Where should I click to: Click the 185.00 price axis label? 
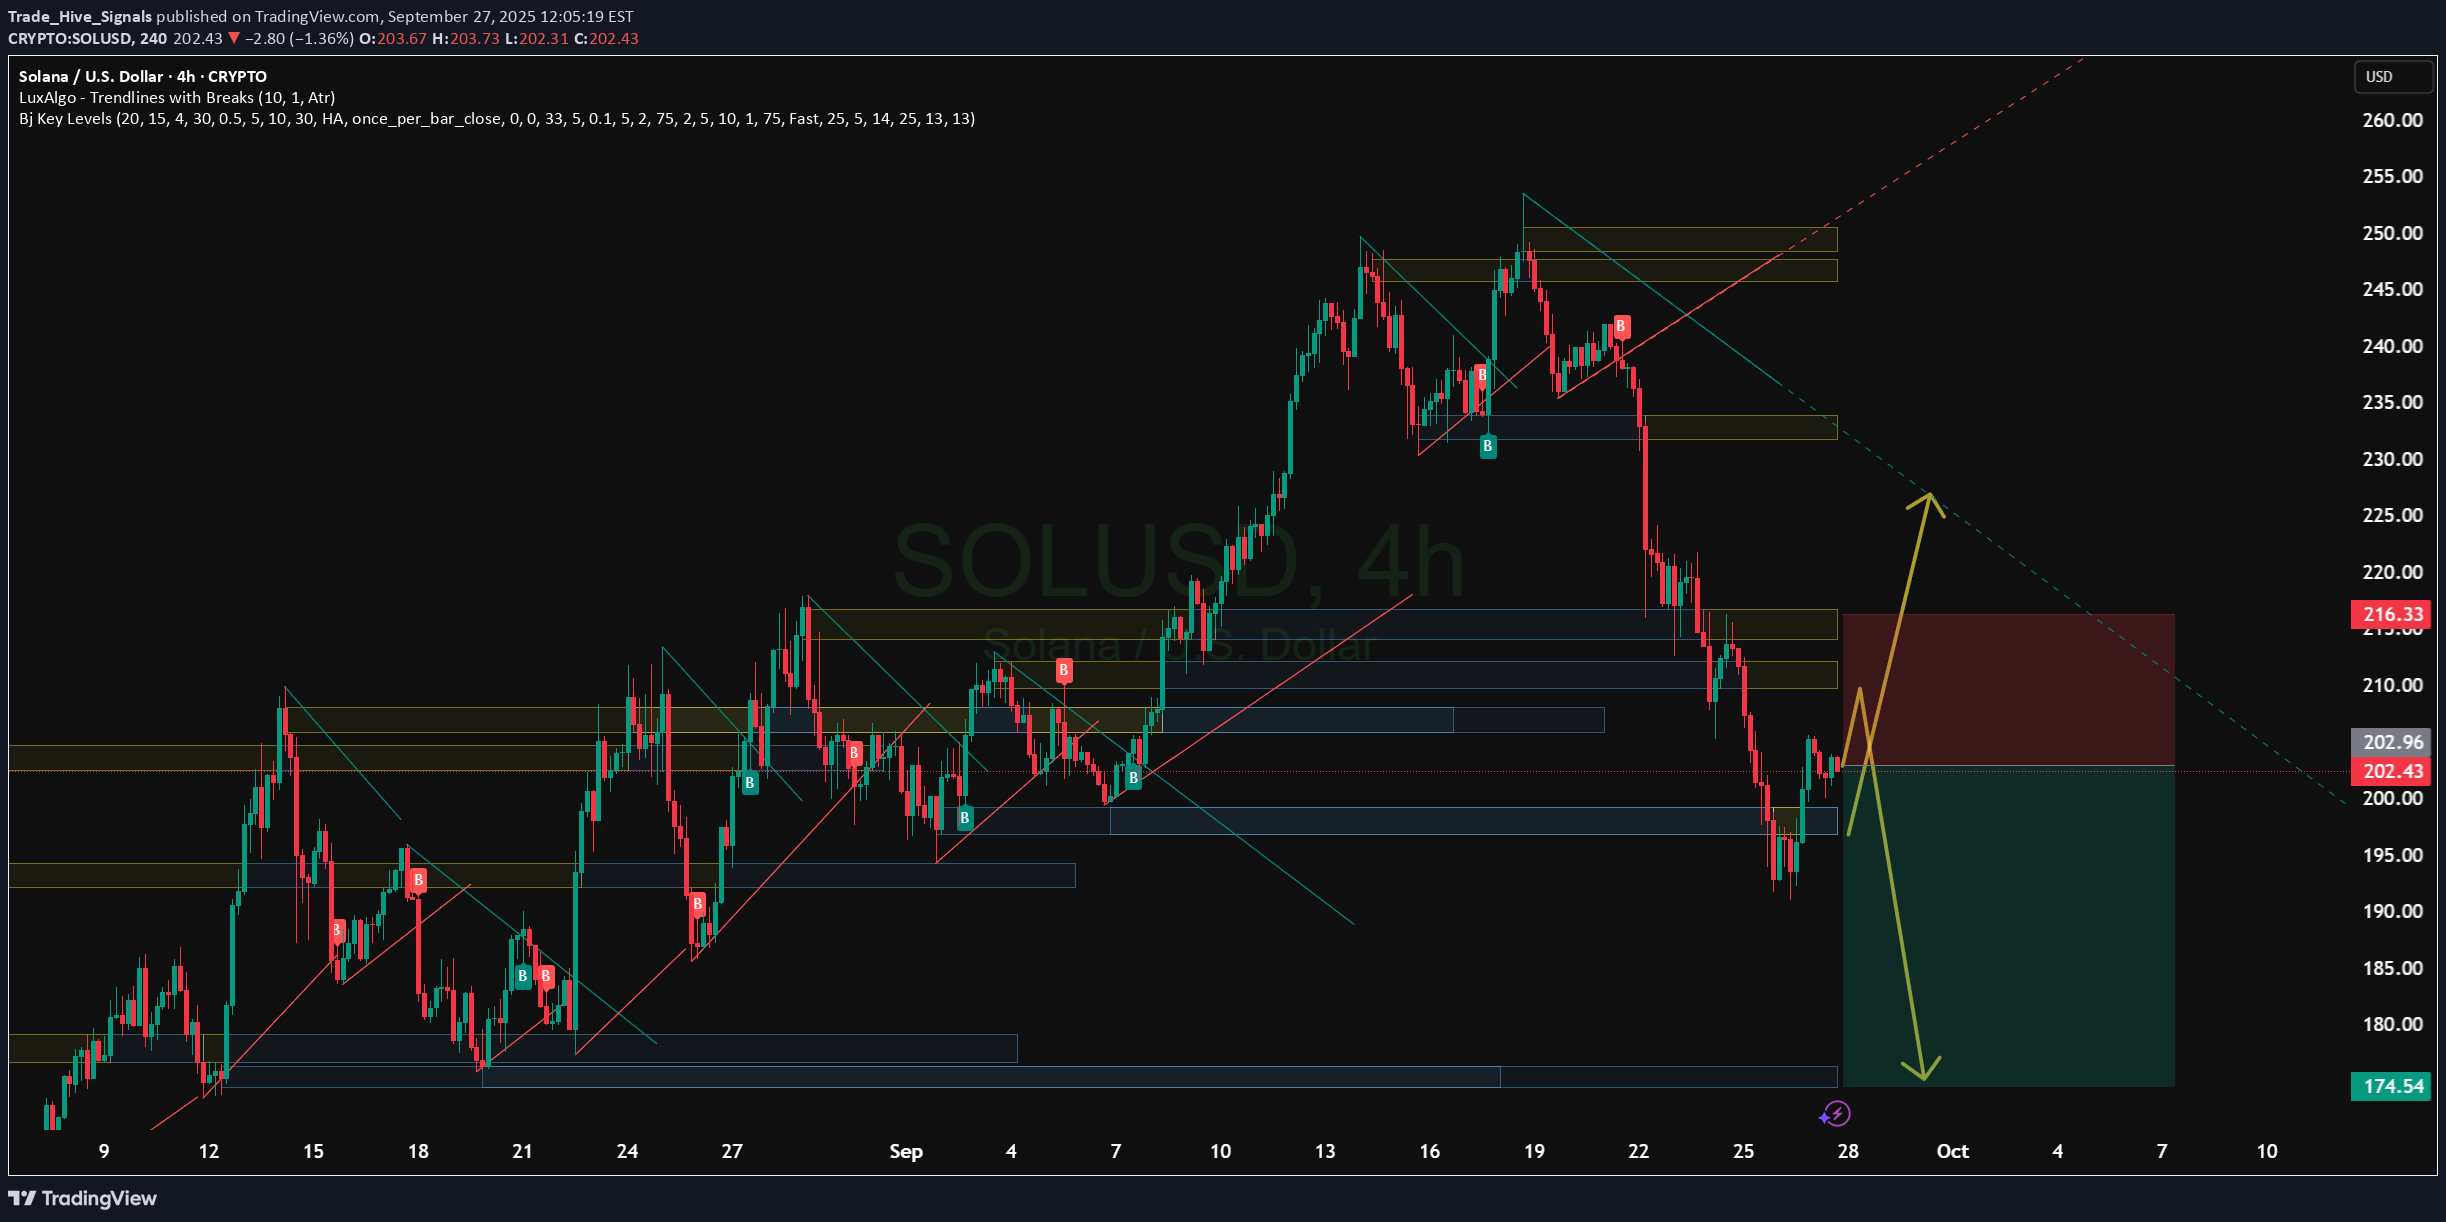click(x=2392, y=968)
